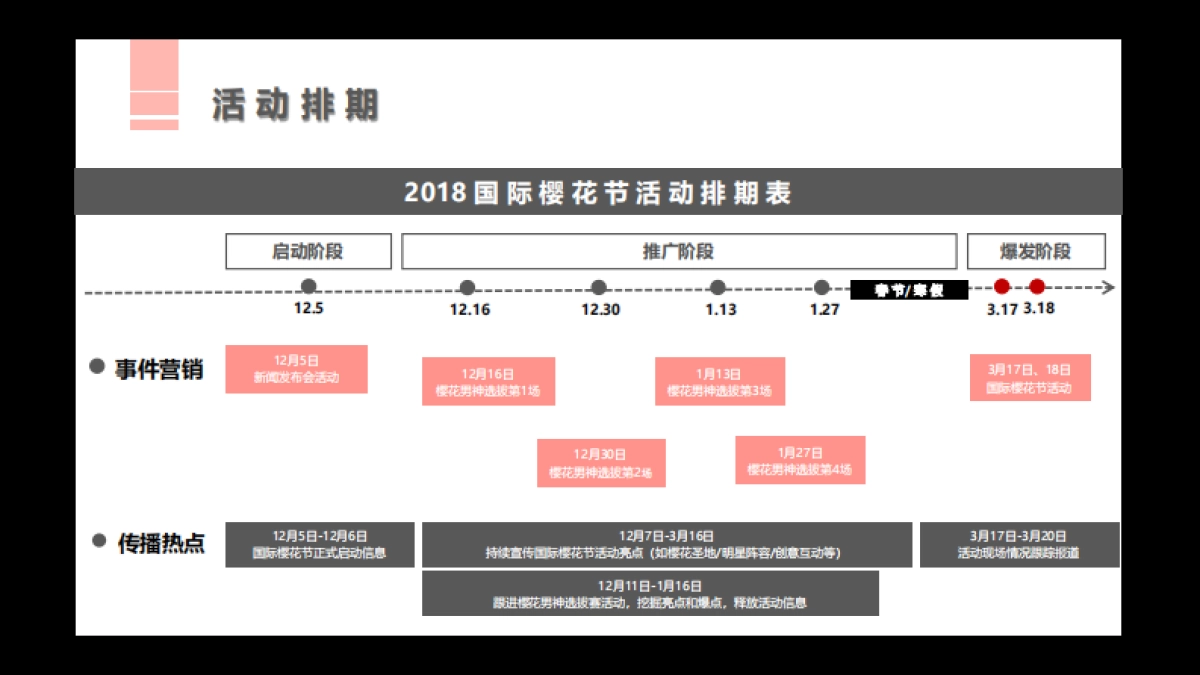Select the 爆发阶段 phase box

point(1035,251)
